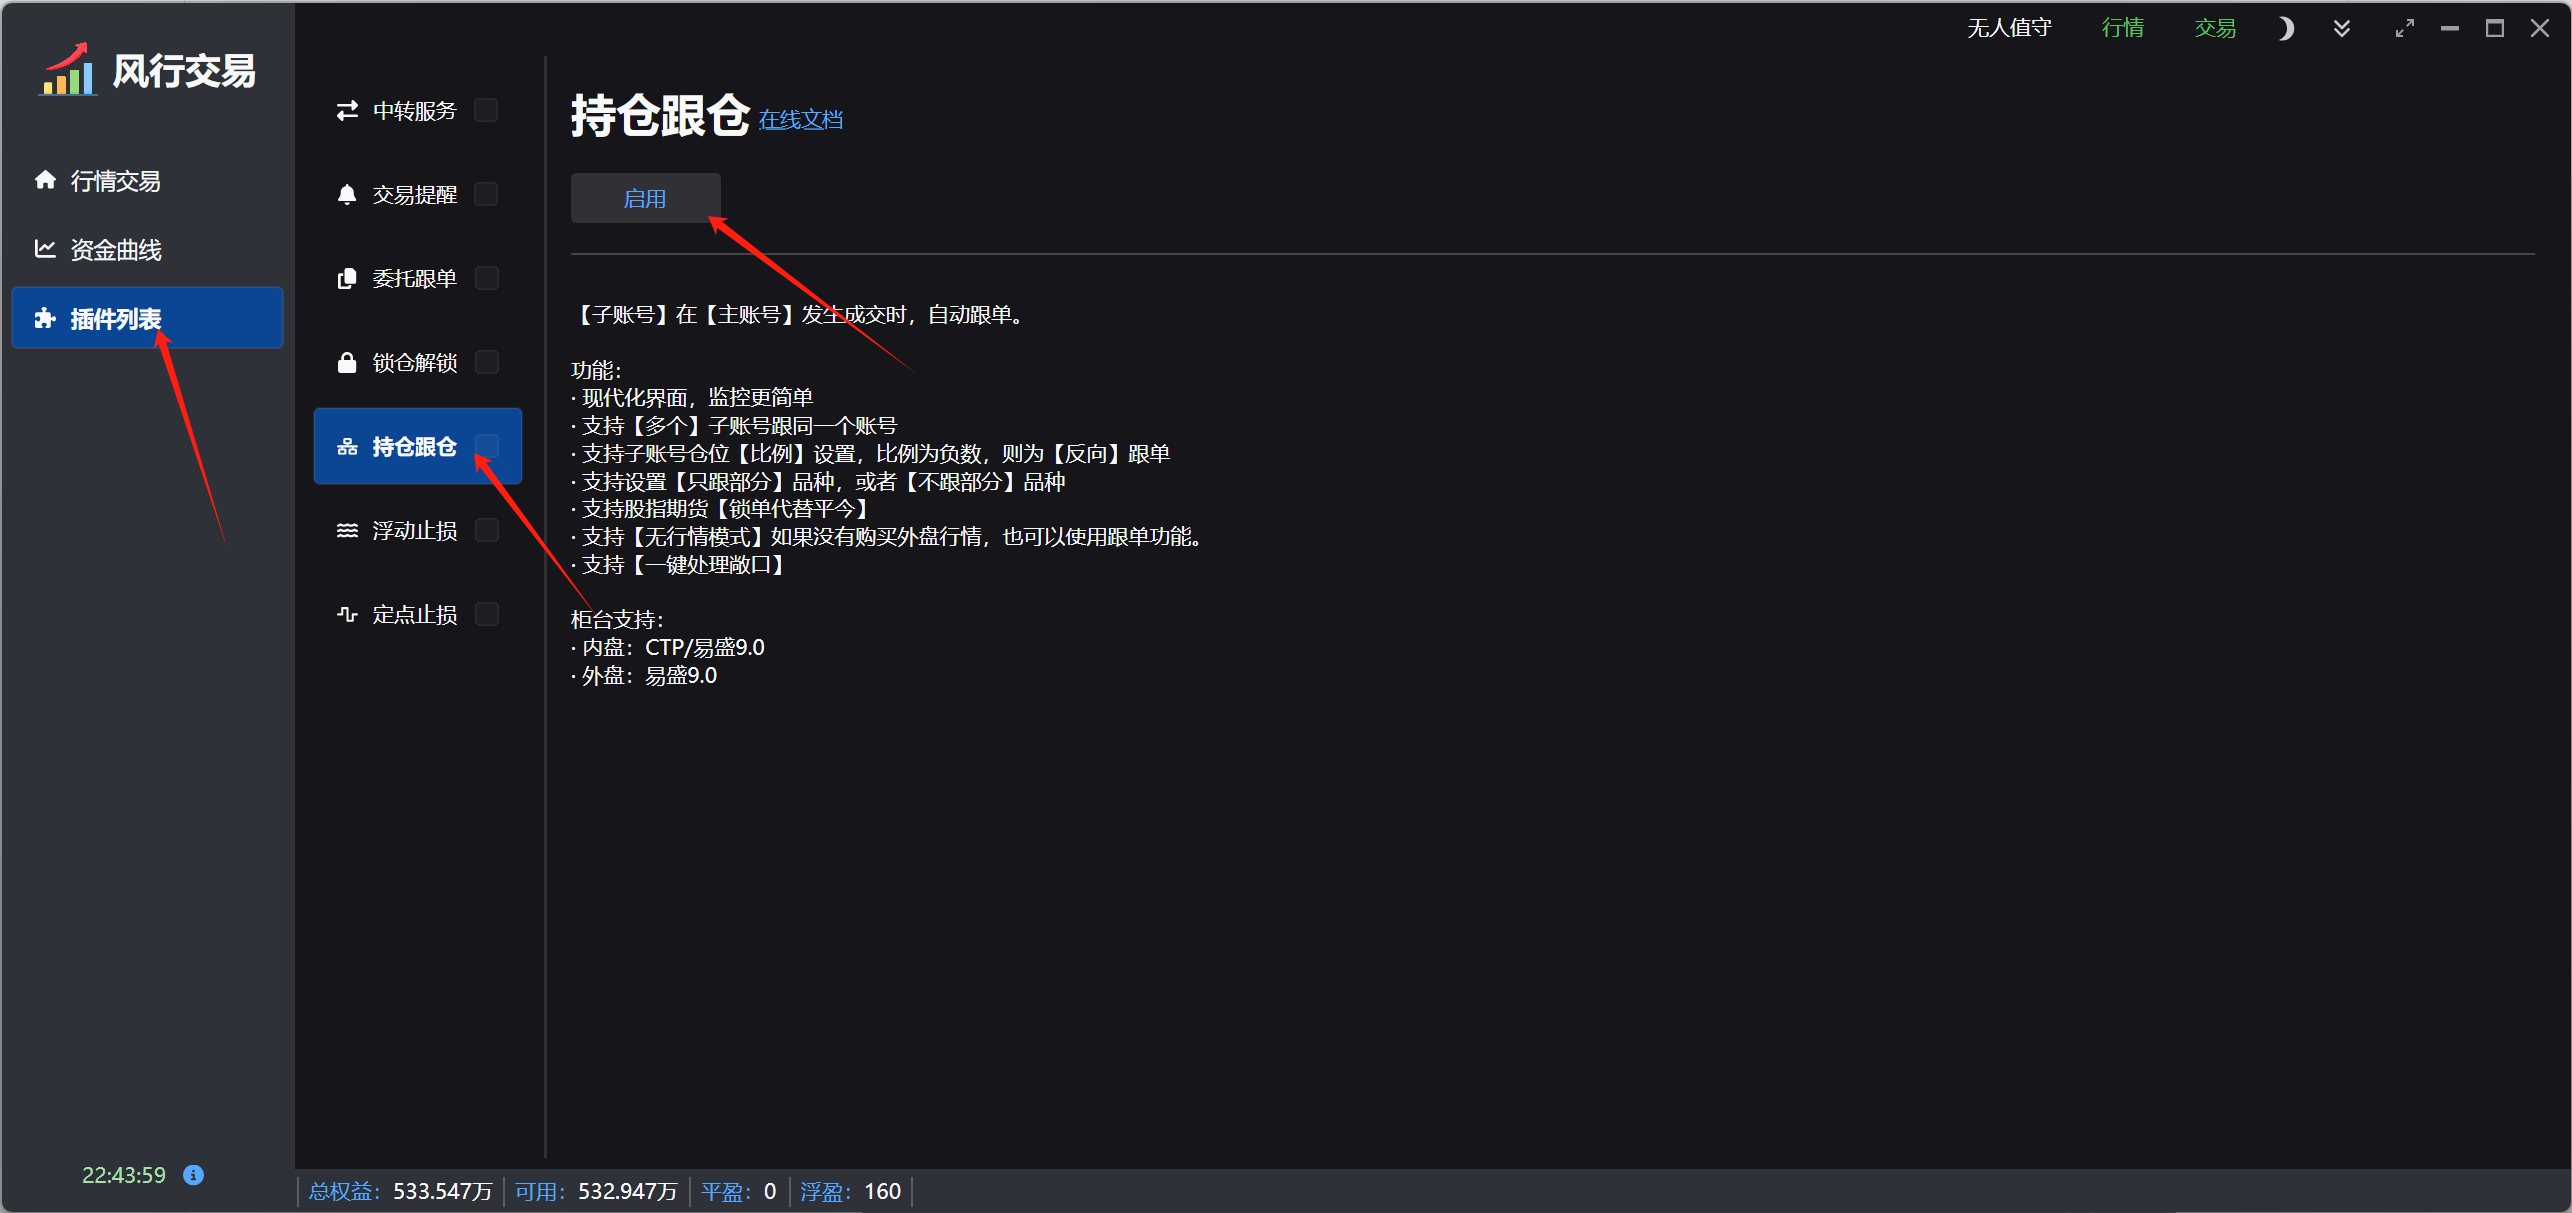Click the lock icon for 锁仓解锁

[x=347, y=362]
